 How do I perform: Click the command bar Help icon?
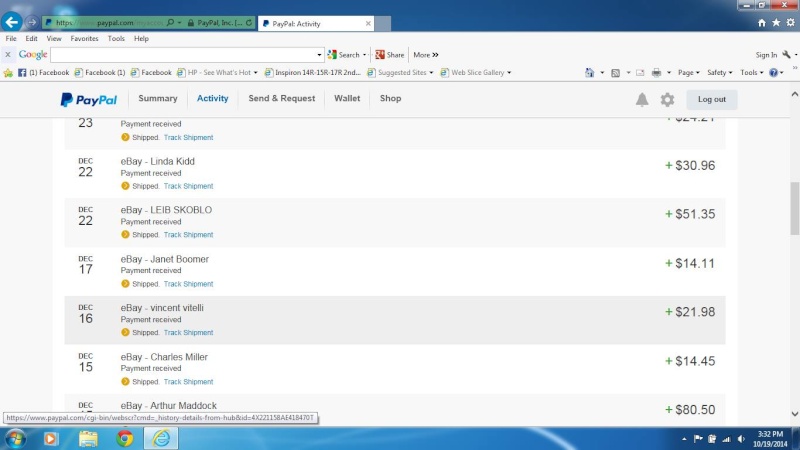773,72
